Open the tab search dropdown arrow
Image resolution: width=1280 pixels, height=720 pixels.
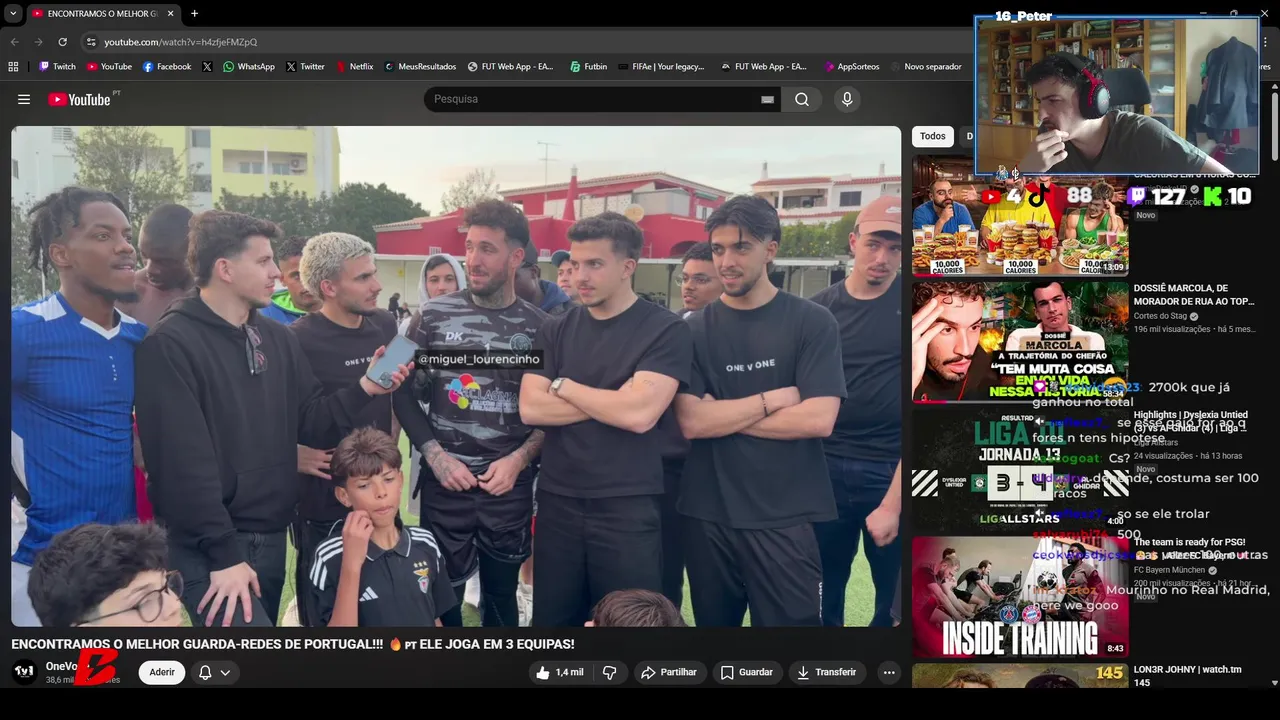tap(13, 13)
